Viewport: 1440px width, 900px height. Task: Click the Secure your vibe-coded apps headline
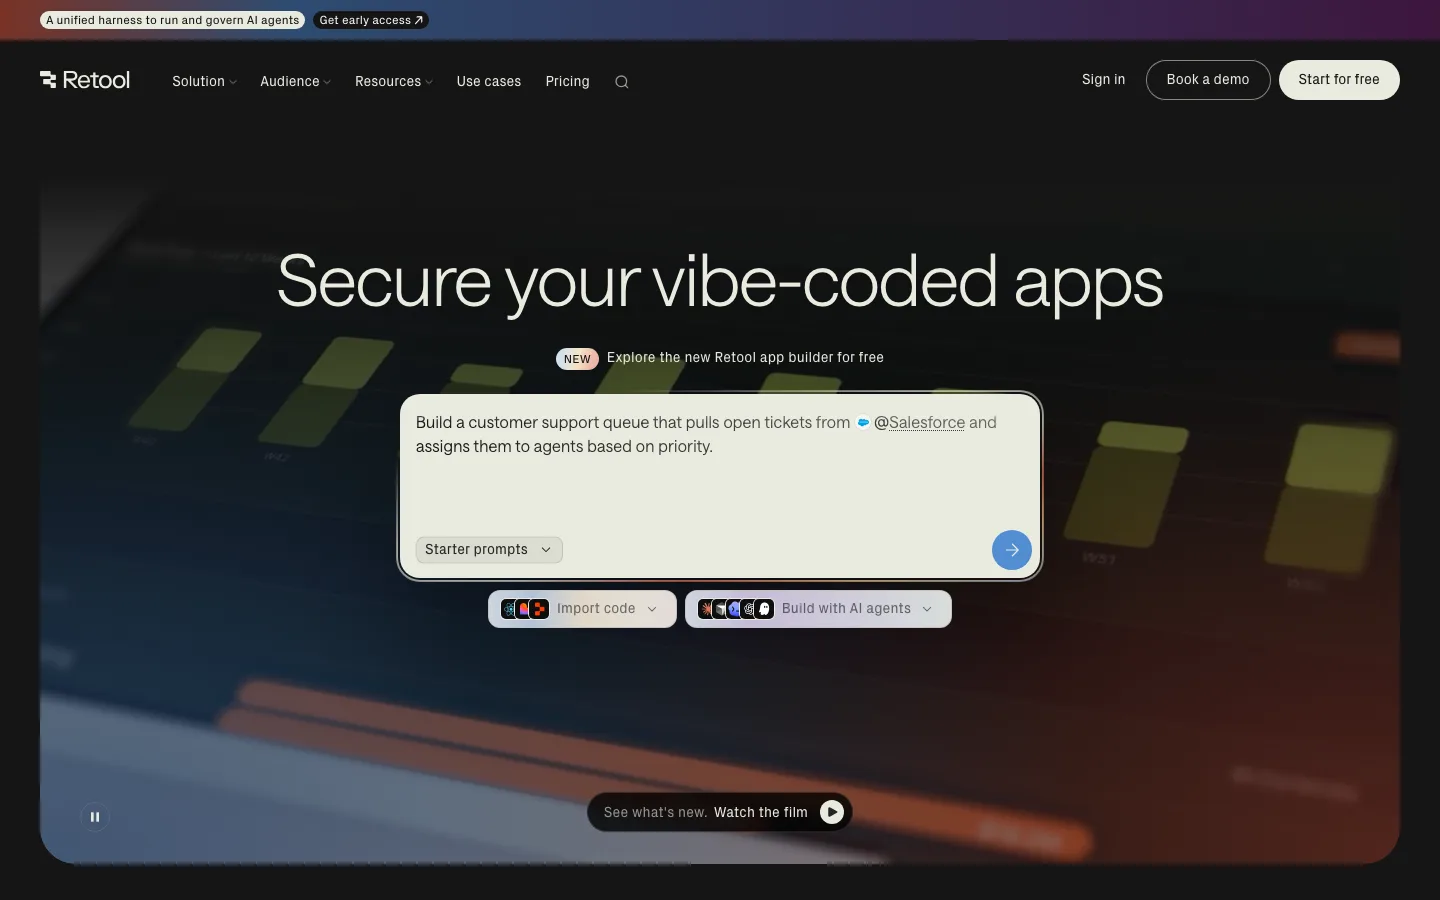[x=720, y=283]
